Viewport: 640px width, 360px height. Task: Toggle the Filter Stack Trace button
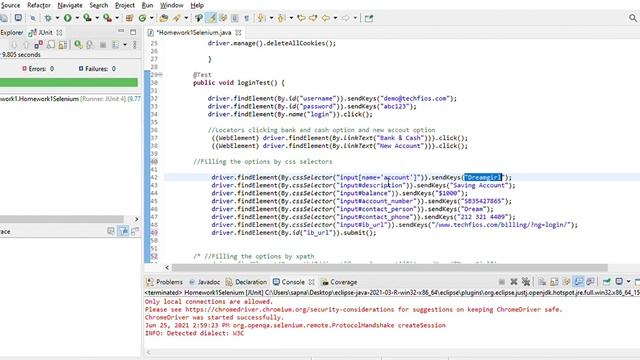(123, 231)
